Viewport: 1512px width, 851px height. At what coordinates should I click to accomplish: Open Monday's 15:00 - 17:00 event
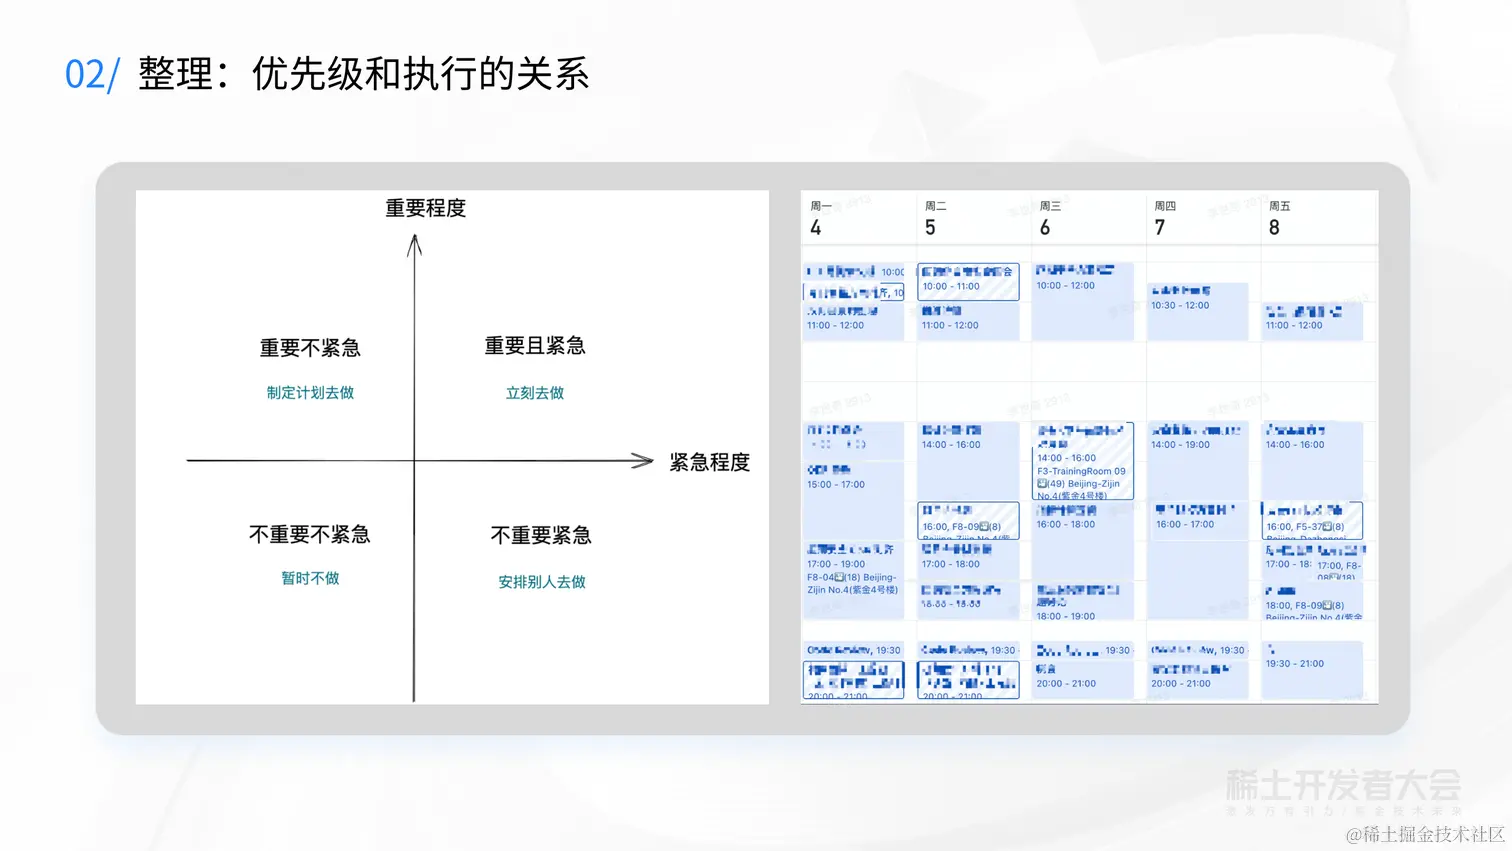coord(853,500)
